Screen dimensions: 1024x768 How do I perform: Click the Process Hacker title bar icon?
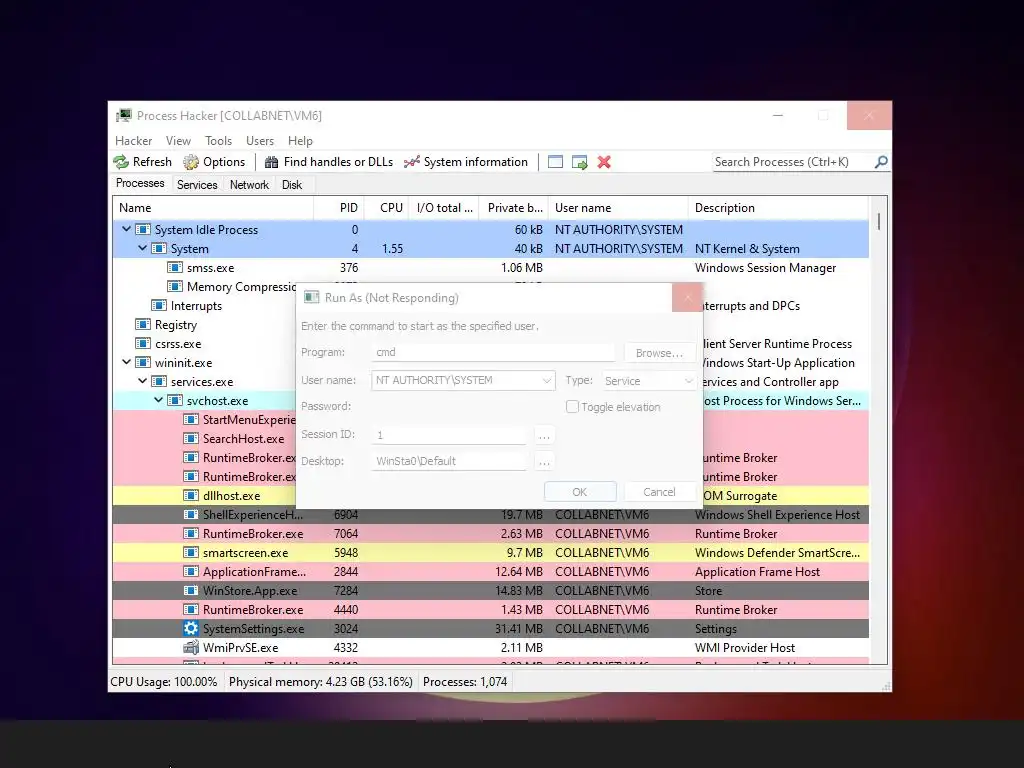[123, 116]
